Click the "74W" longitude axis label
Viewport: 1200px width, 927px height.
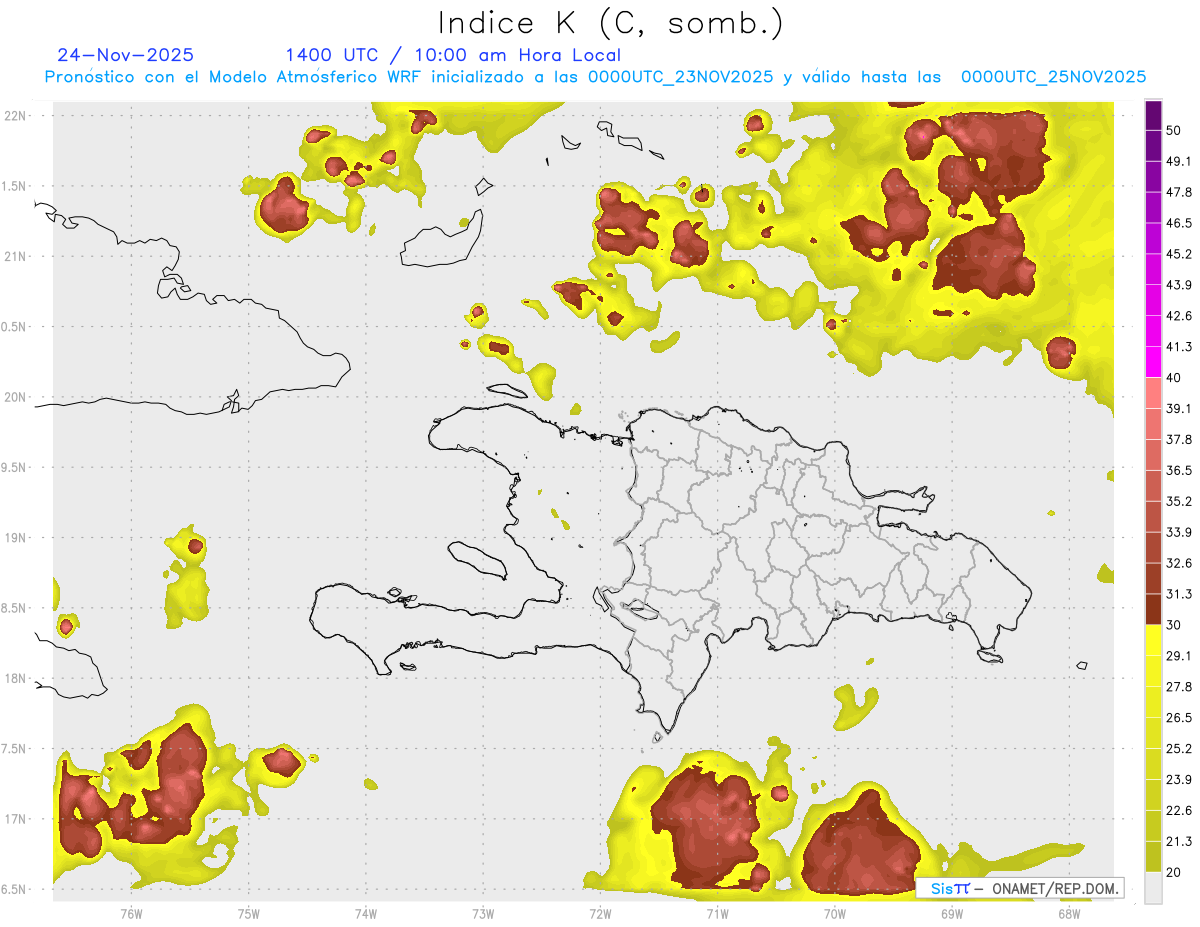[x=366, y=913]
